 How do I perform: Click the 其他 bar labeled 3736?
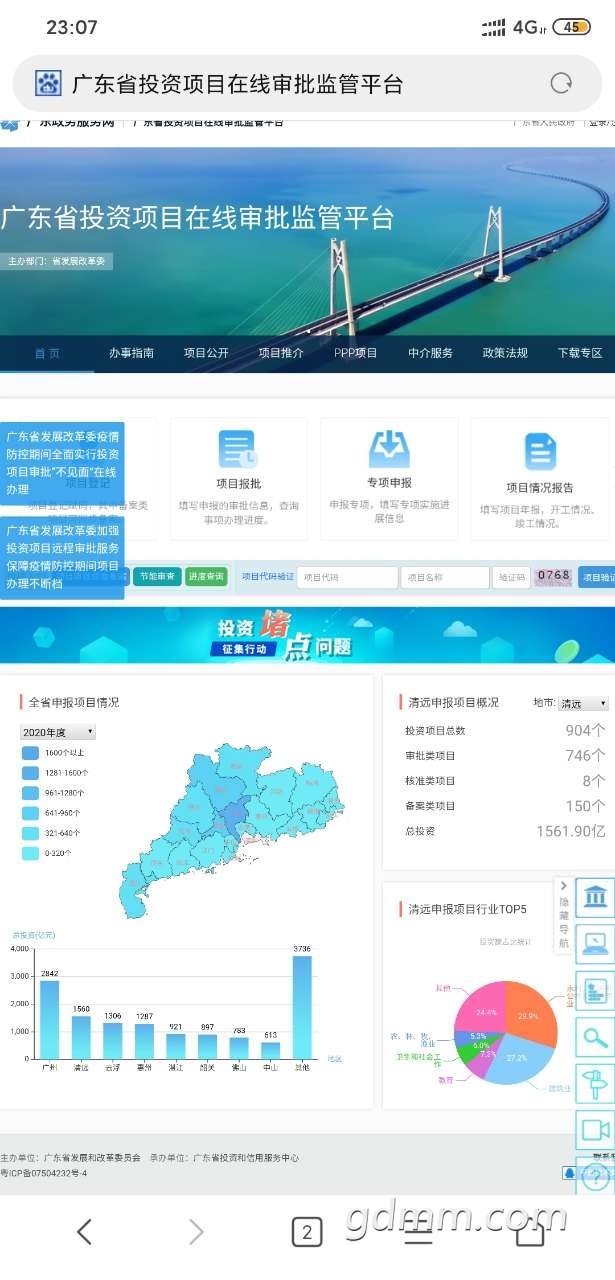point(302,1007)
